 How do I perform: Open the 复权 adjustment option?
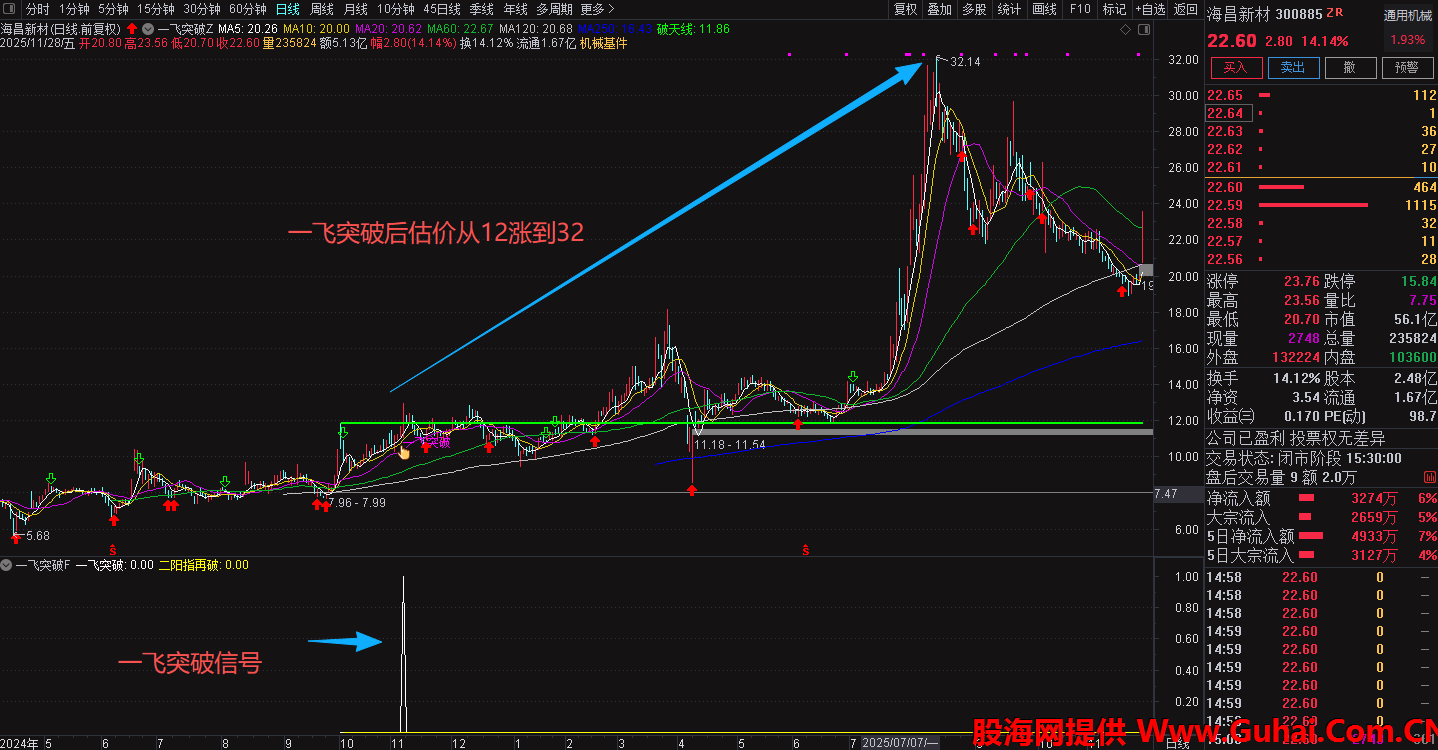click(905, 9)
